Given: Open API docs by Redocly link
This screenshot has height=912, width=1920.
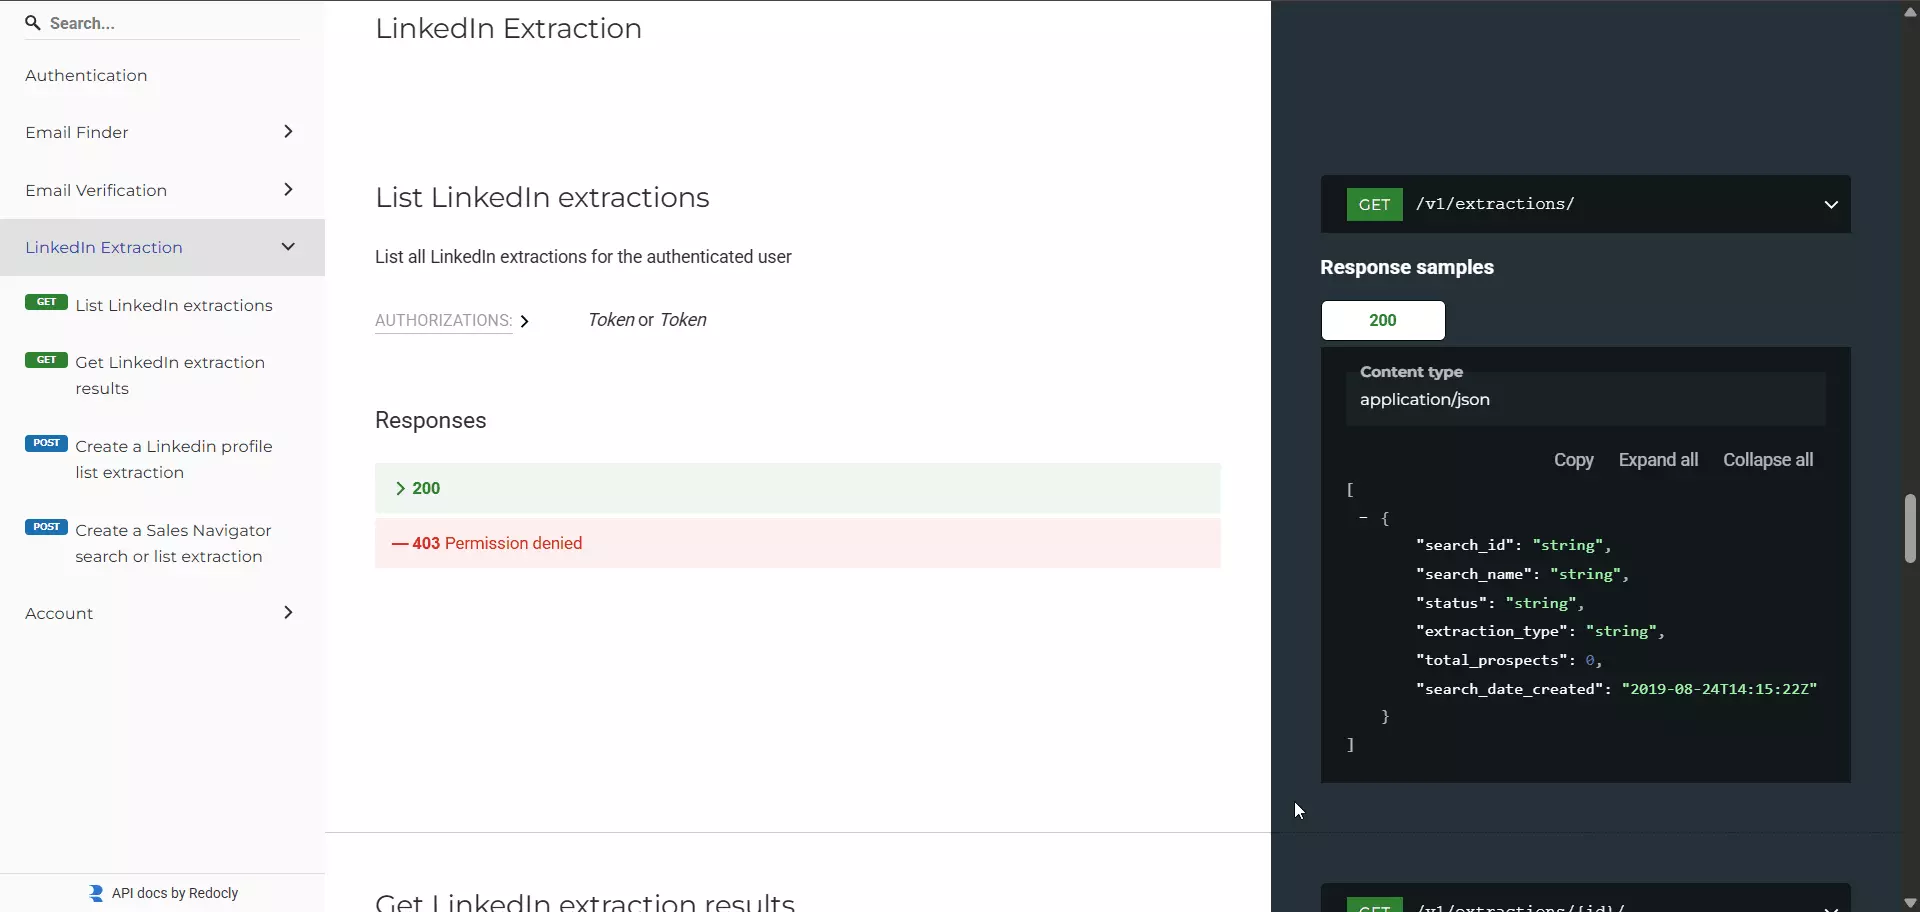Looking at the screenshot, I should [x=176, y=893].
